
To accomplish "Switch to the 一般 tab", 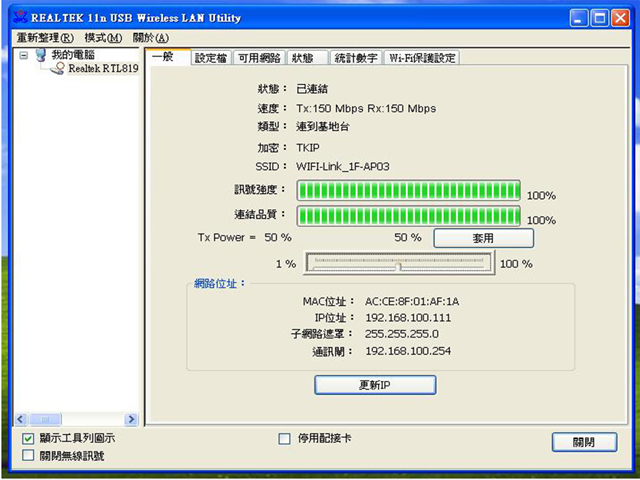I will (x=168, y=57).
